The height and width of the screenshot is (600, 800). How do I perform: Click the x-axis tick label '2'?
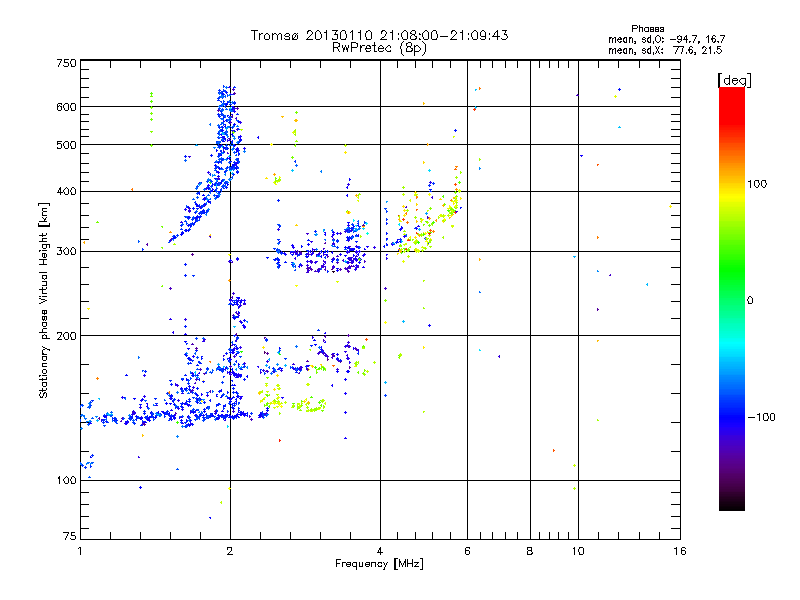pos(230,551)
